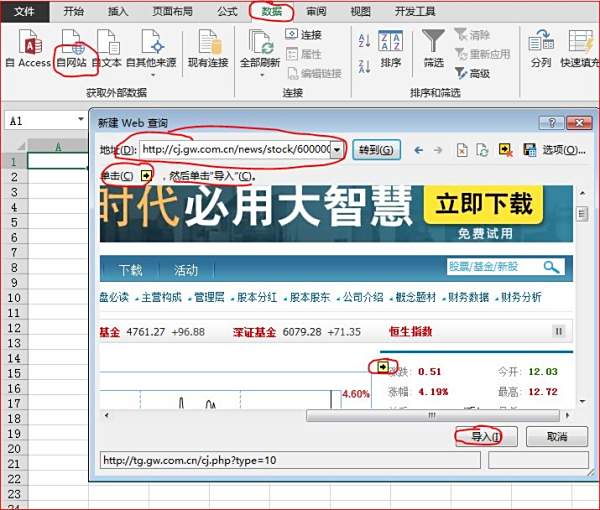Click Sort Z to A descending icon
600x510 pixels.
pyautogui.click(x=364, y=67)
